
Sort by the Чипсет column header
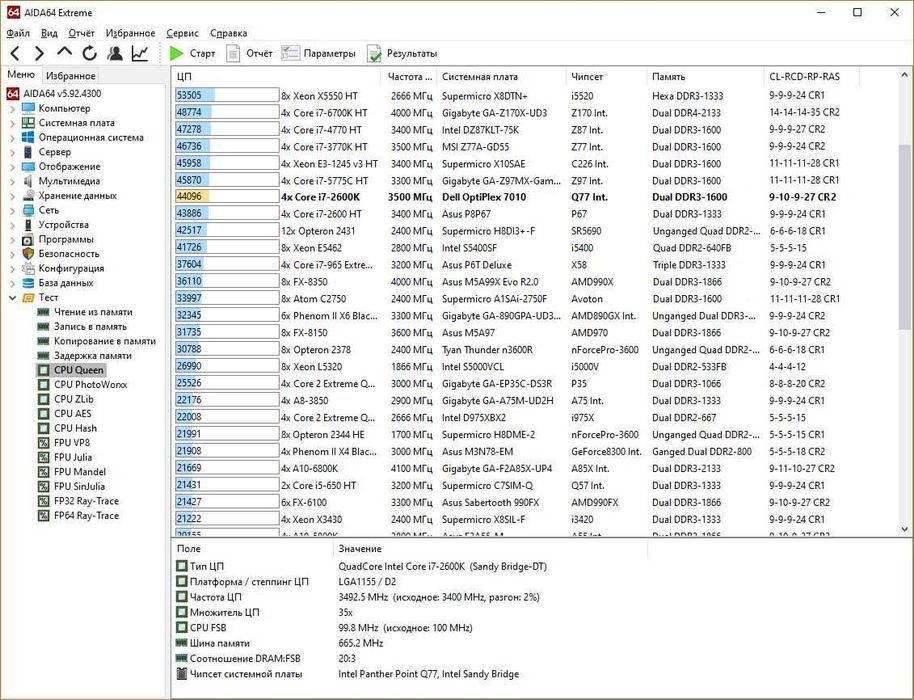pyautogui.click(x=606, y=76)
